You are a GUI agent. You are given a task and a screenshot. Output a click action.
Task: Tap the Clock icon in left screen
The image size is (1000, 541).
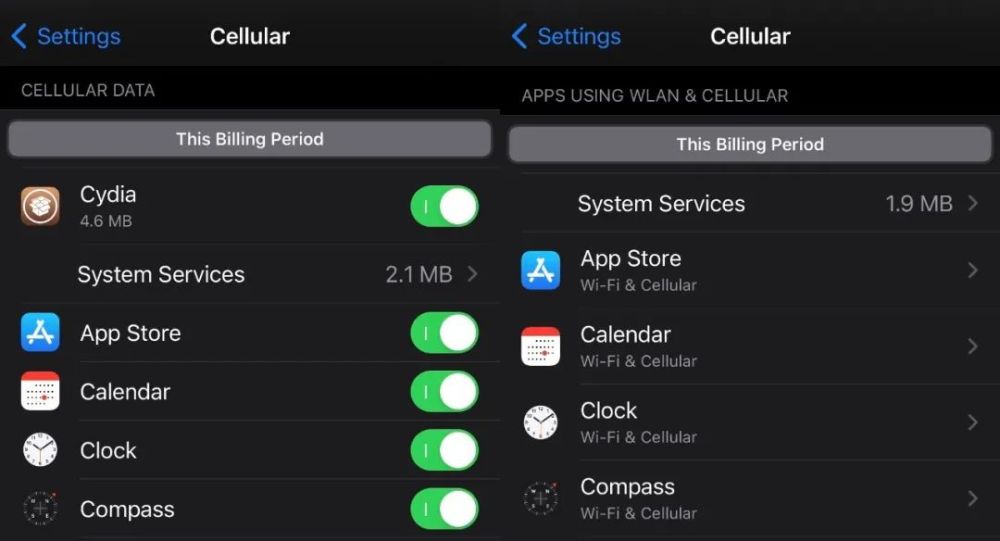coord(40,450)
